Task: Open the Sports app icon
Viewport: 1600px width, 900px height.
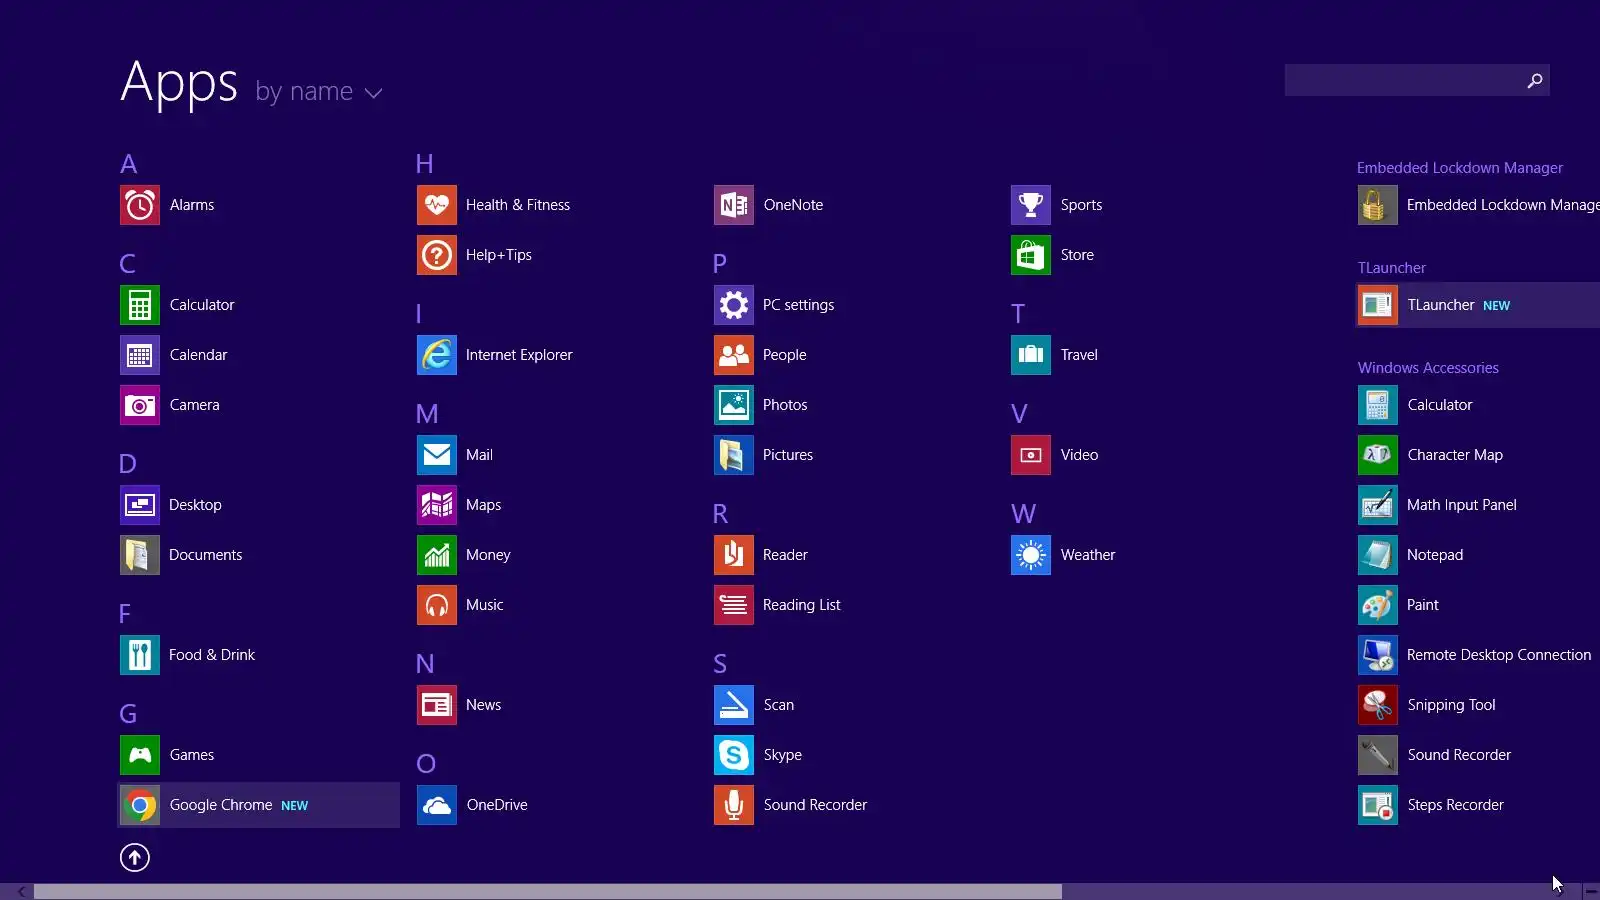Action: click(1031, 205)
